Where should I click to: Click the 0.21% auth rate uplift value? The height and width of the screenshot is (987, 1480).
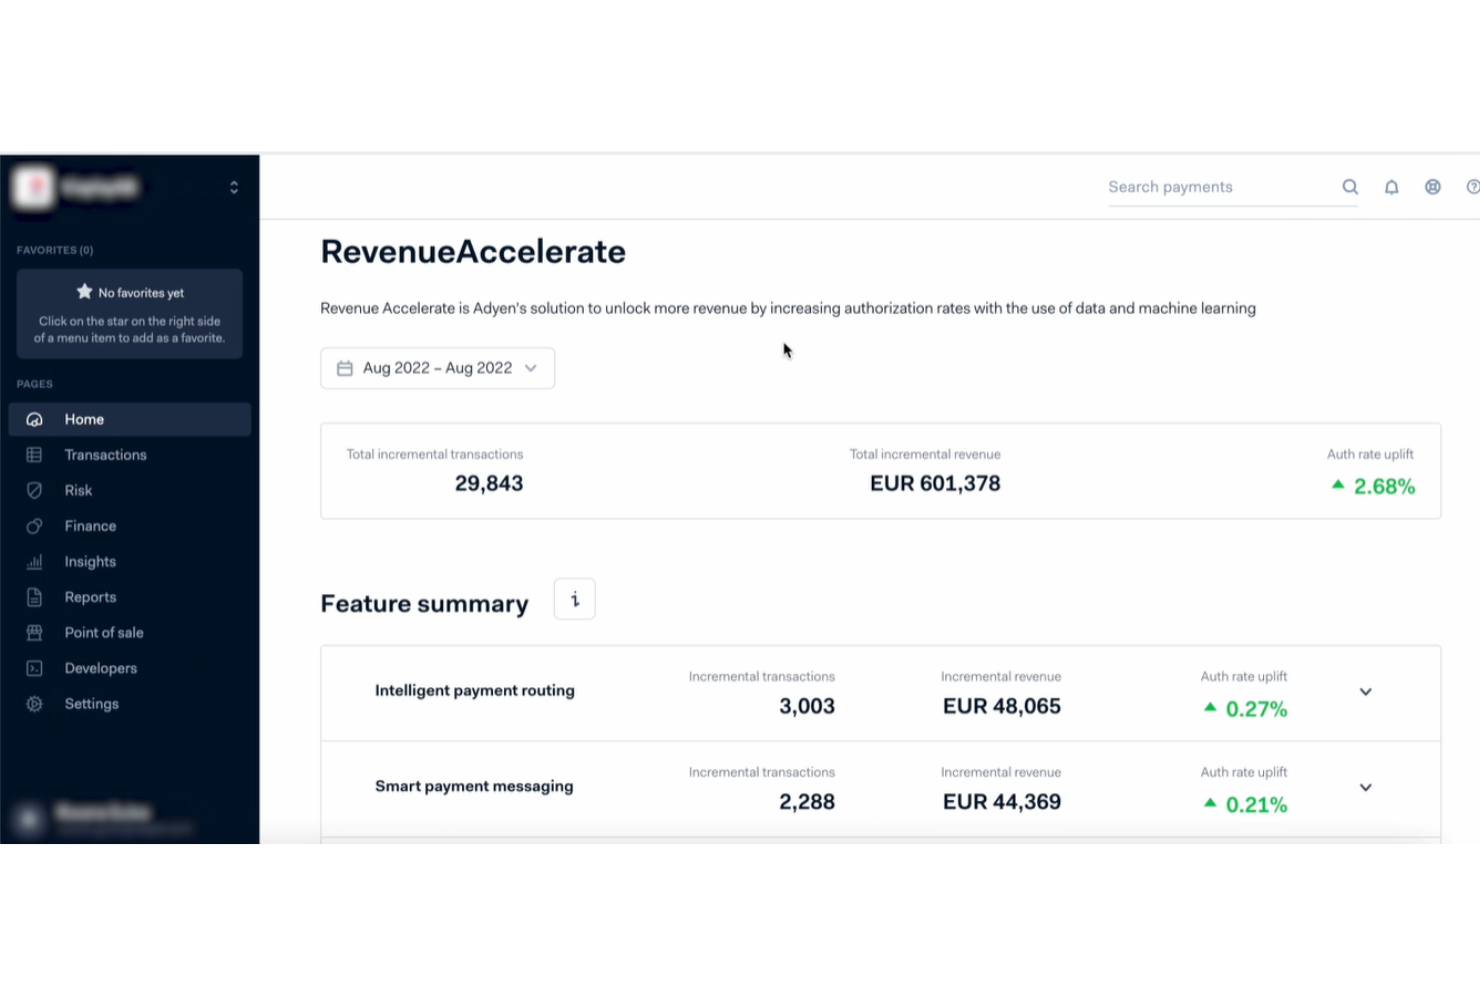[1256, 805]
